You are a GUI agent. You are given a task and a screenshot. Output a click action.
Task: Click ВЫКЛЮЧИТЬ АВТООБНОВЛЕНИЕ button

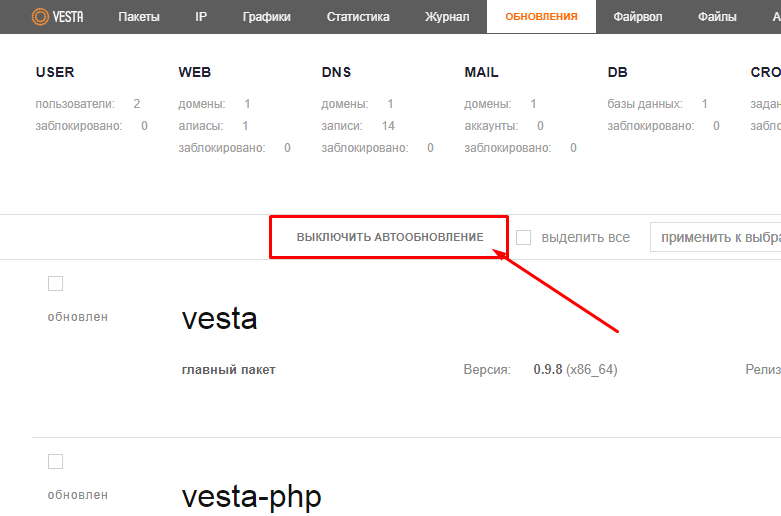[389, 237]
